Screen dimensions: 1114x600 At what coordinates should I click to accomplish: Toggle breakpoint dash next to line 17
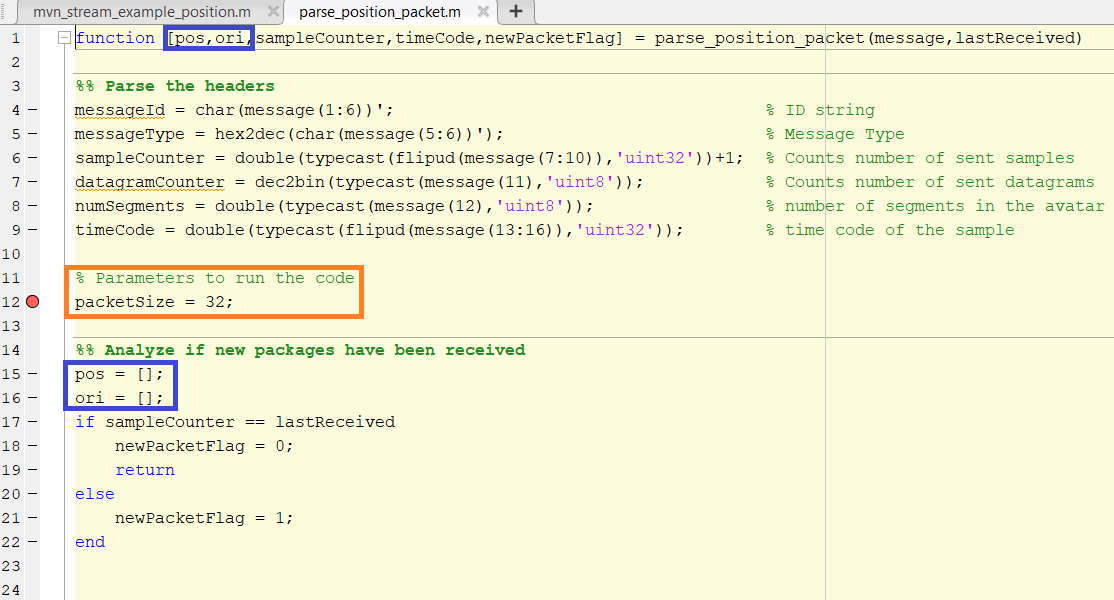tap(33, 422)
